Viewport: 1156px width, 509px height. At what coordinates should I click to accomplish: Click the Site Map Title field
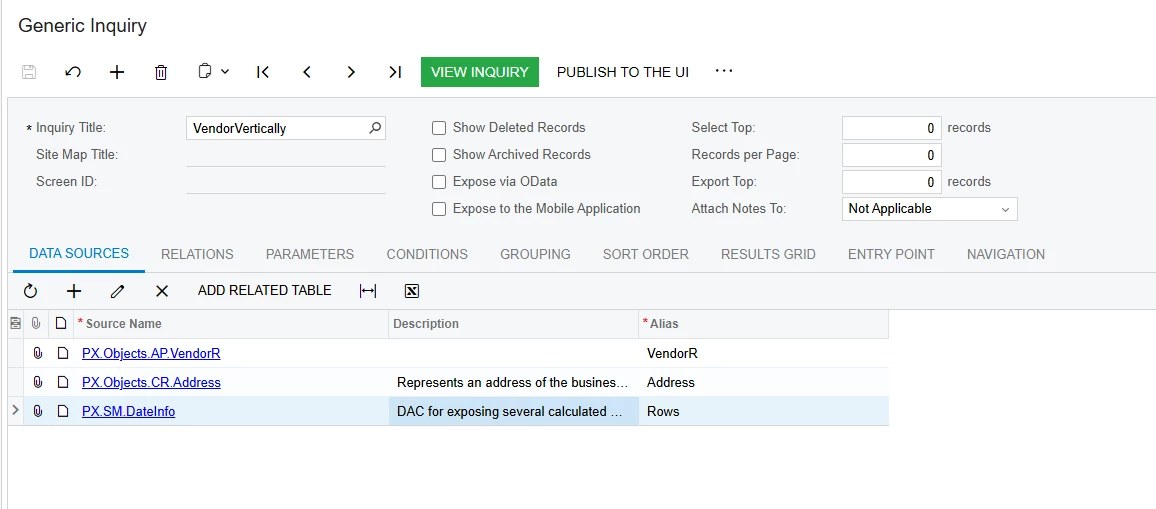point(286,155)
